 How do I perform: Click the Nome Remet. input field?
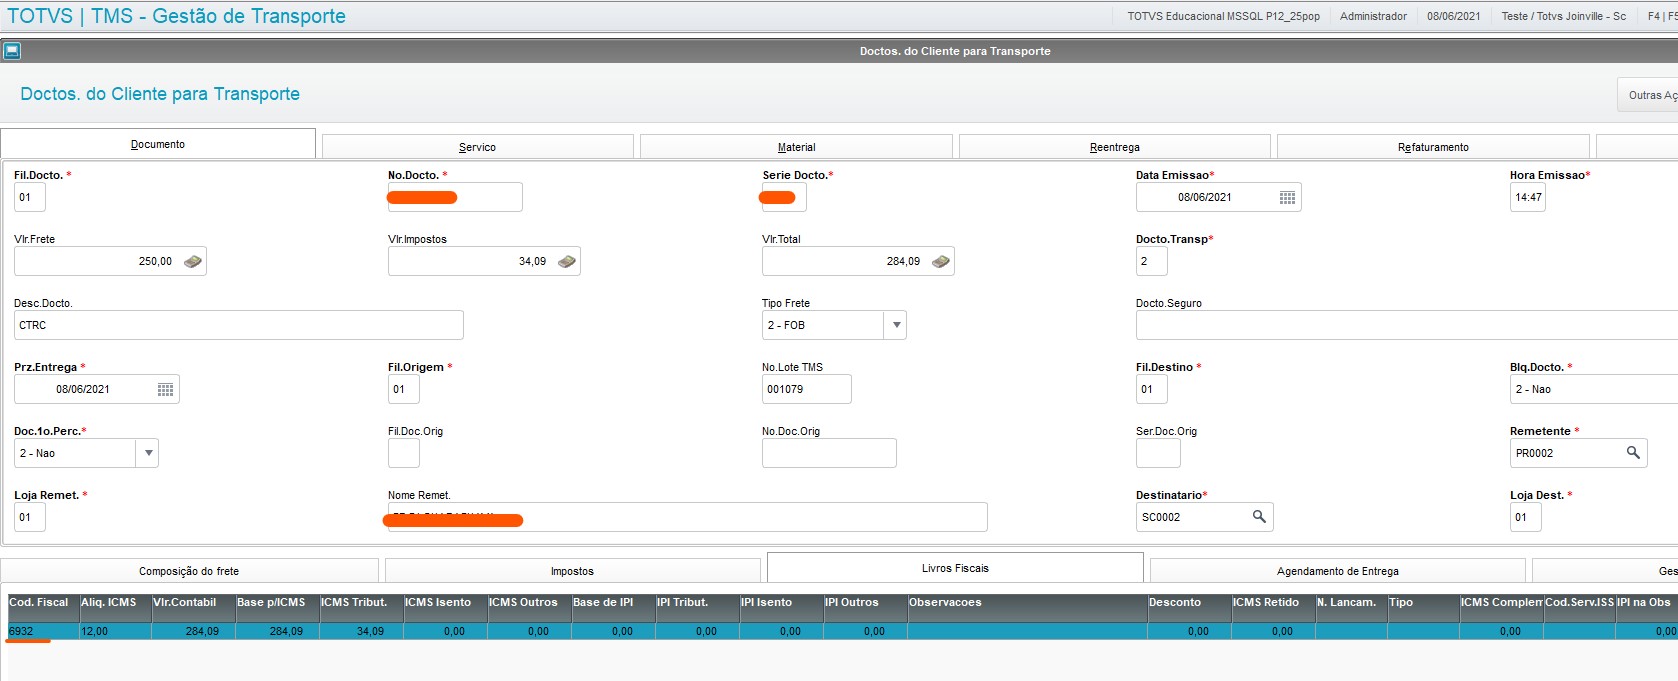687,517
